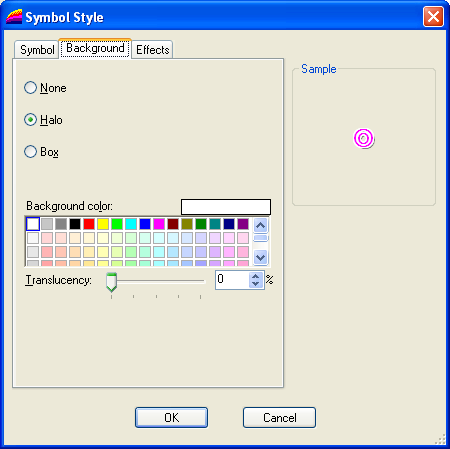Click the Cancel button
The image size is (450, 449).
(279, 417)
